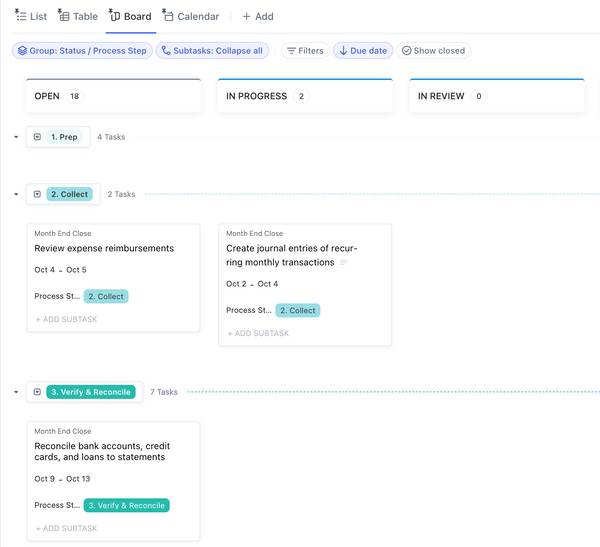Open the Group: Status / Process Step option

tap(81, 50)
